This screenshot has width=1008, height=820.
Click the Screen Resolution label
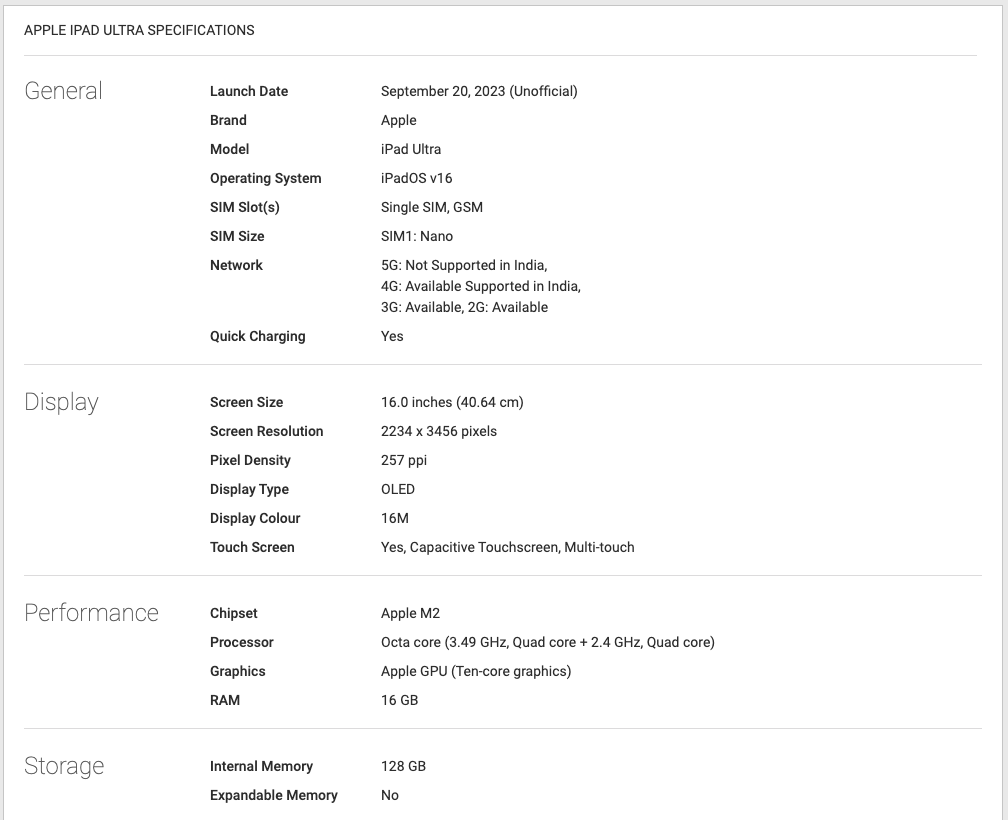tap(266, 431)
